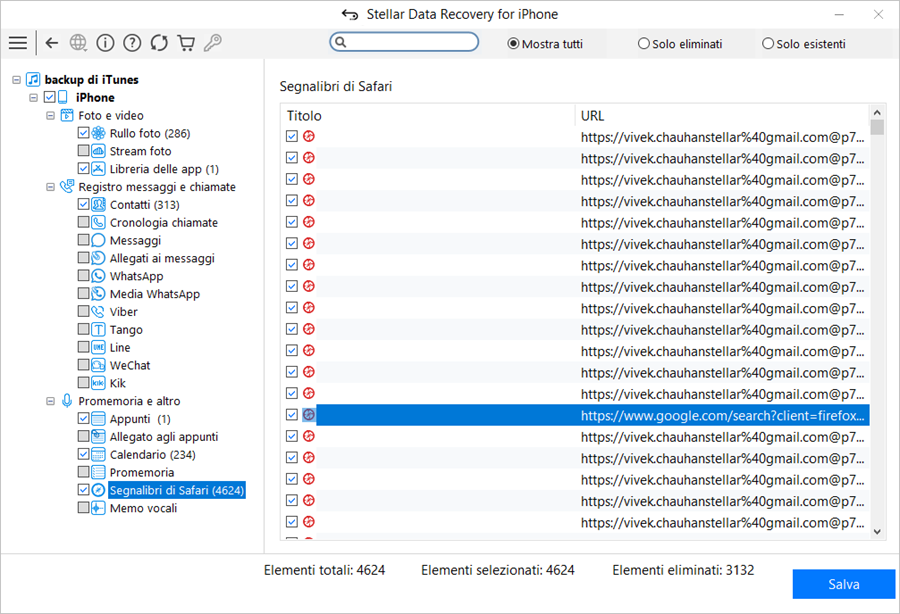Viewport: 900px width, 614px height.
Task: Uncheck the Rullo foto checkbox
Action: (83, 133)
